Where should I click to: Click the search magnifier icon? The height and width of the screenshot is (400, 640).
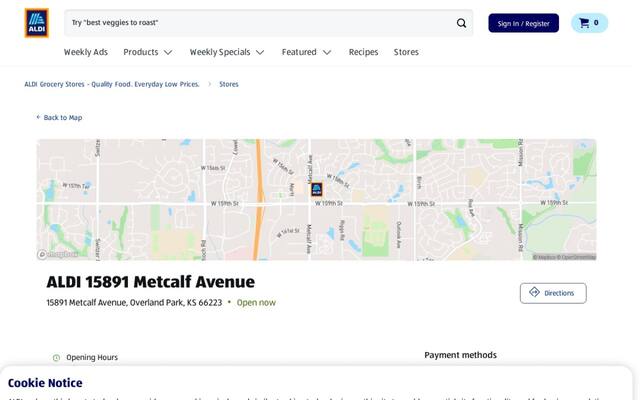pyautogui.click(x=461, y=23)
